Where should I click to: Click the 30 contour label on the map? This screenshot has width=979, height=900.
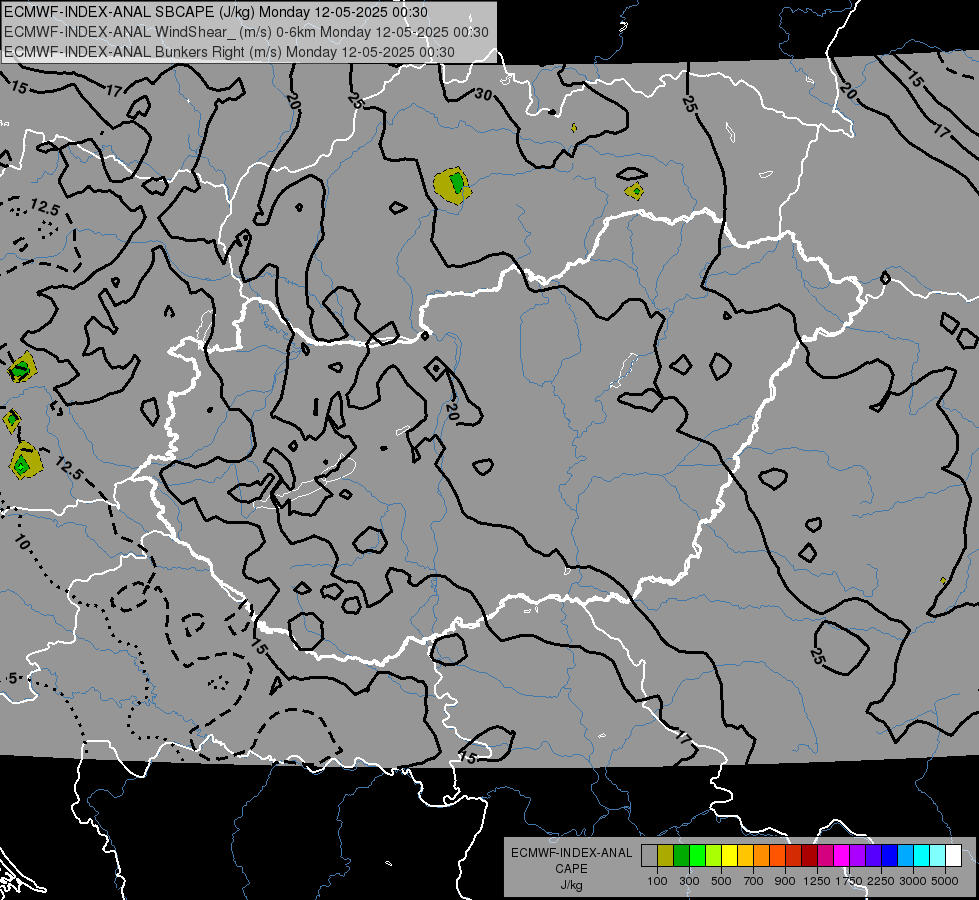pos(483,95)
